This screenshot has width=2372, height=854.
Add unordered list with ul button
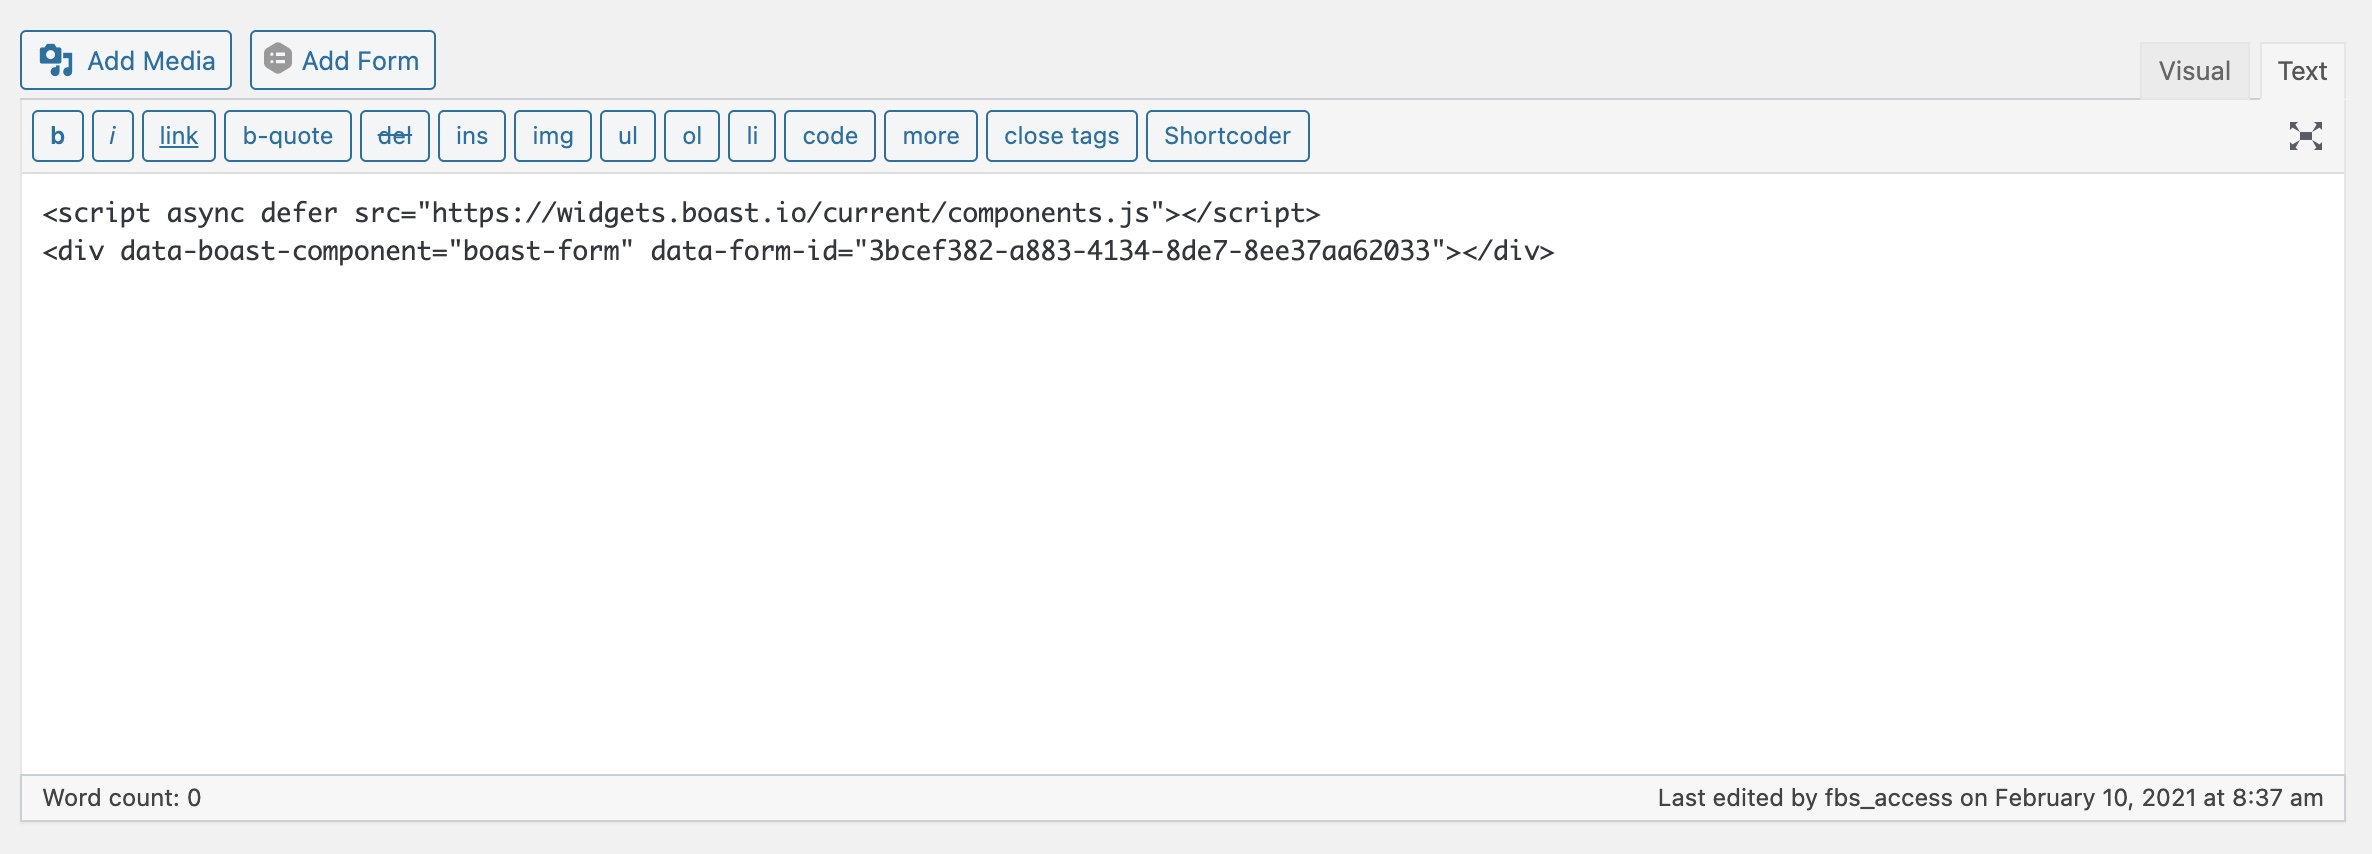(628, 136)
